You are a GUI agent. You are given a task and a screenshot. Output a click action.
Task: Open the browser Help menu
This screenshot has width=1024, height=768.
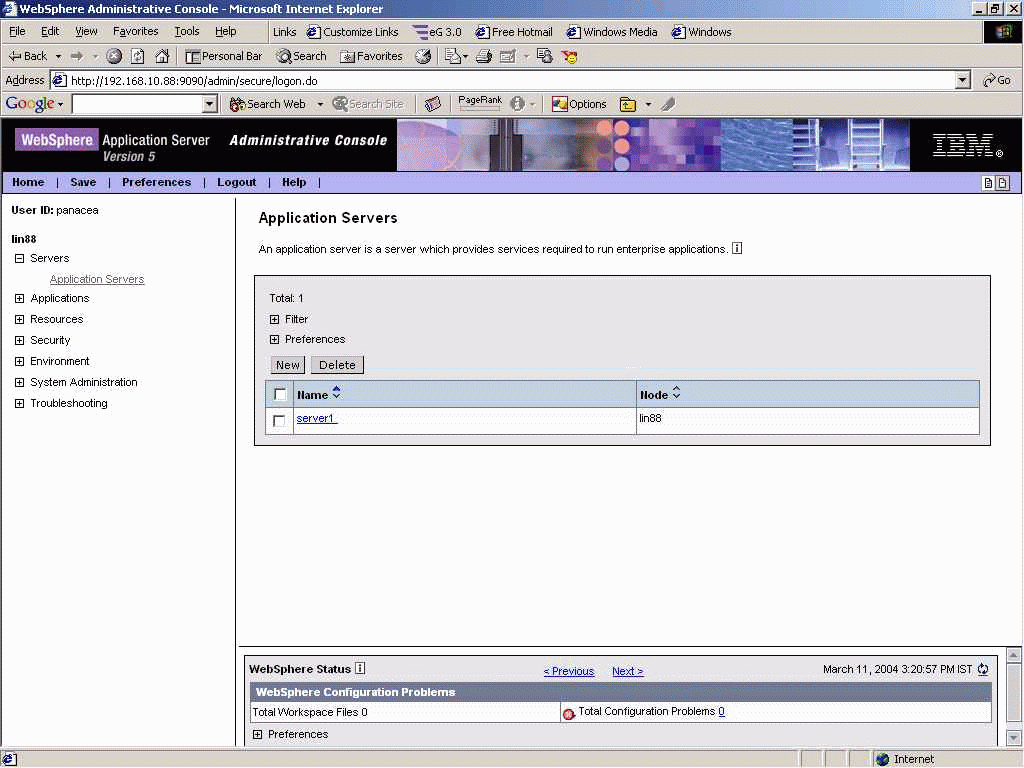tap(225, 31)
